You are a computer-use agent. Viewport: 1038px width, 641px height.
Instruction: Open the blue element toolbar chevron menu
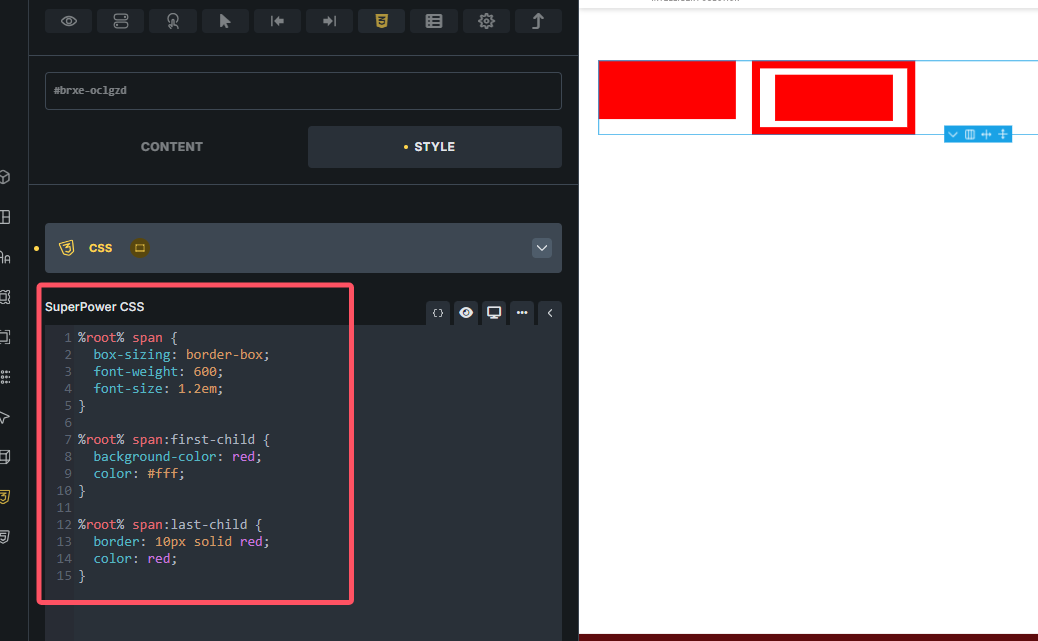(x=953, y=134)
